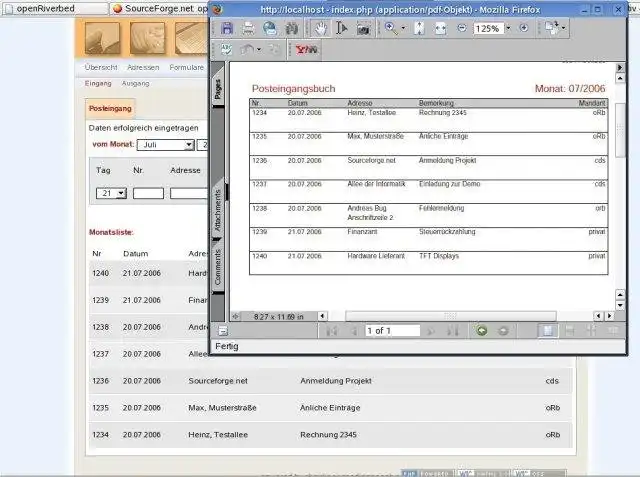The image size is (640, 477).
Task: Click the Print icon in PDF toolbar
Action: coord(249,29)
